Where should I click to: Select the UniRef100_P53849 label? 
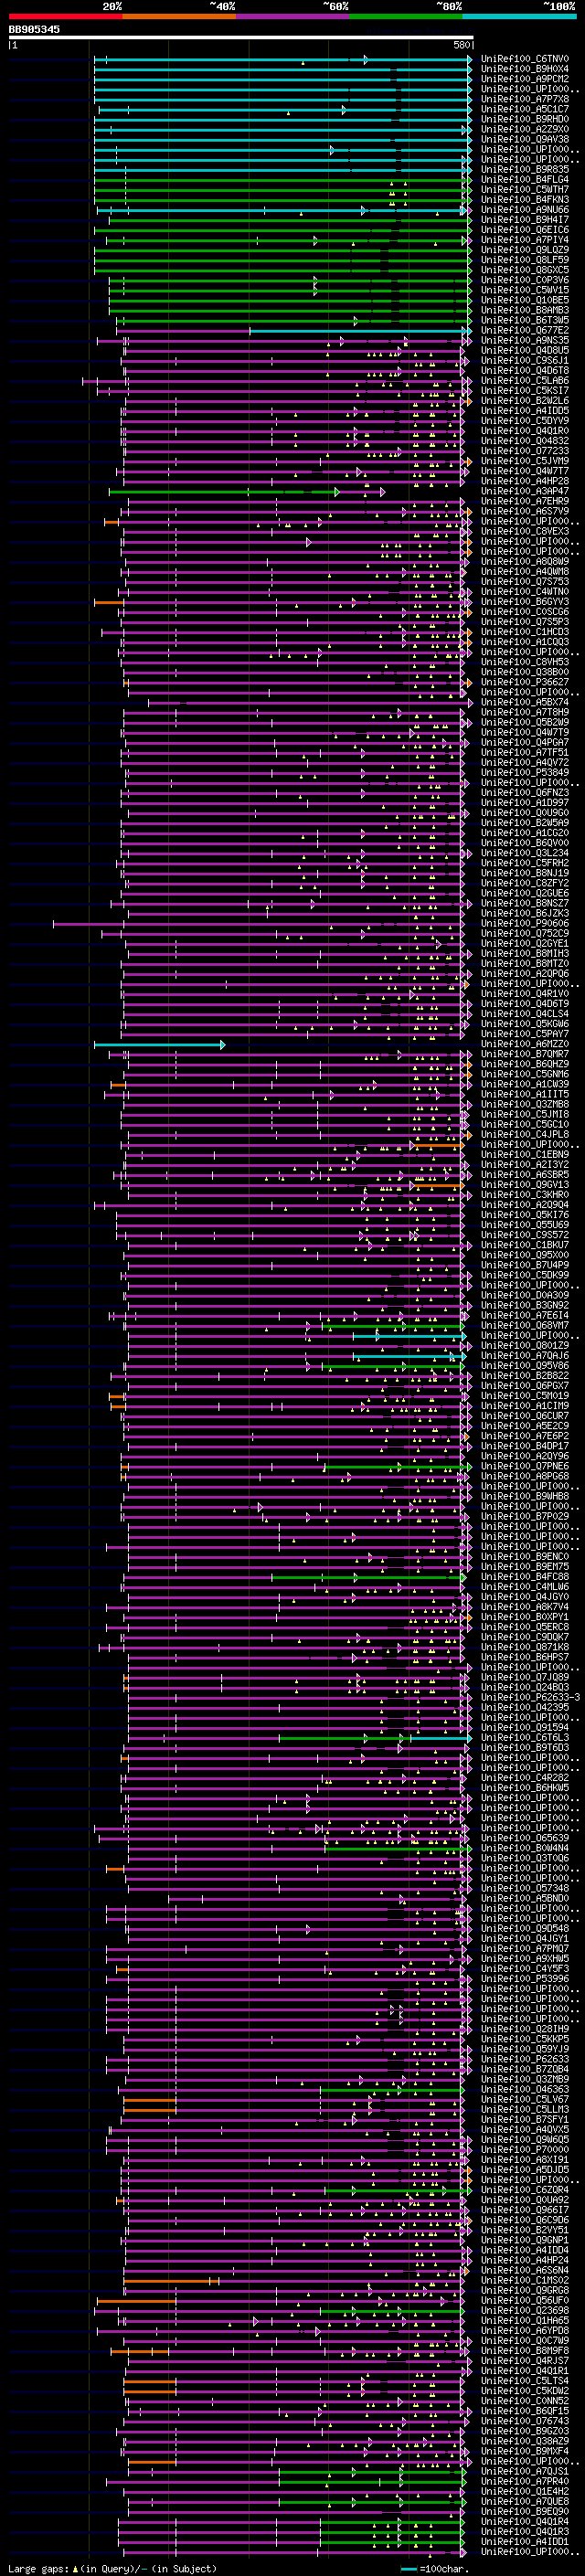pyautogui.click(x=525, y=773)
